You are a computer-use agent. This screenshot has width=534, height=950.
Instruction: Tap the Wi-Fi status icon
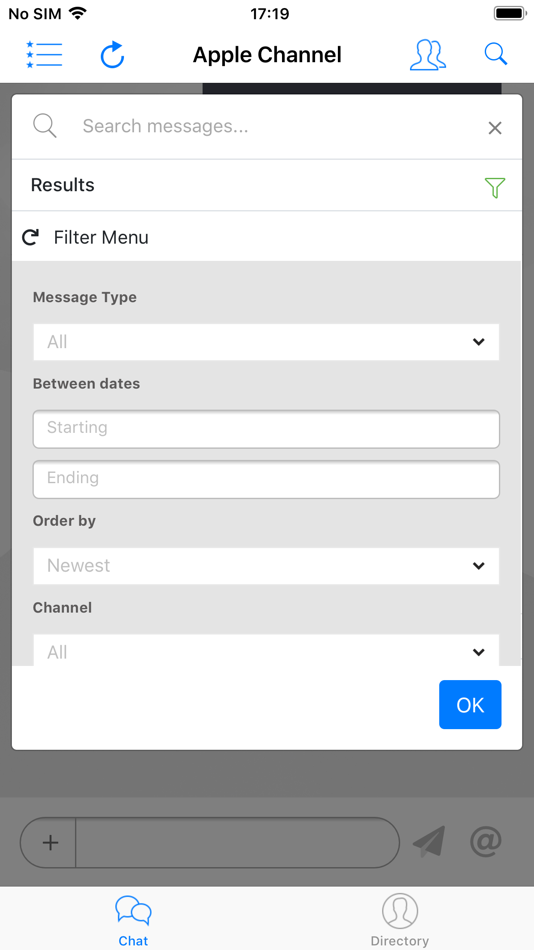click(78, 13)
